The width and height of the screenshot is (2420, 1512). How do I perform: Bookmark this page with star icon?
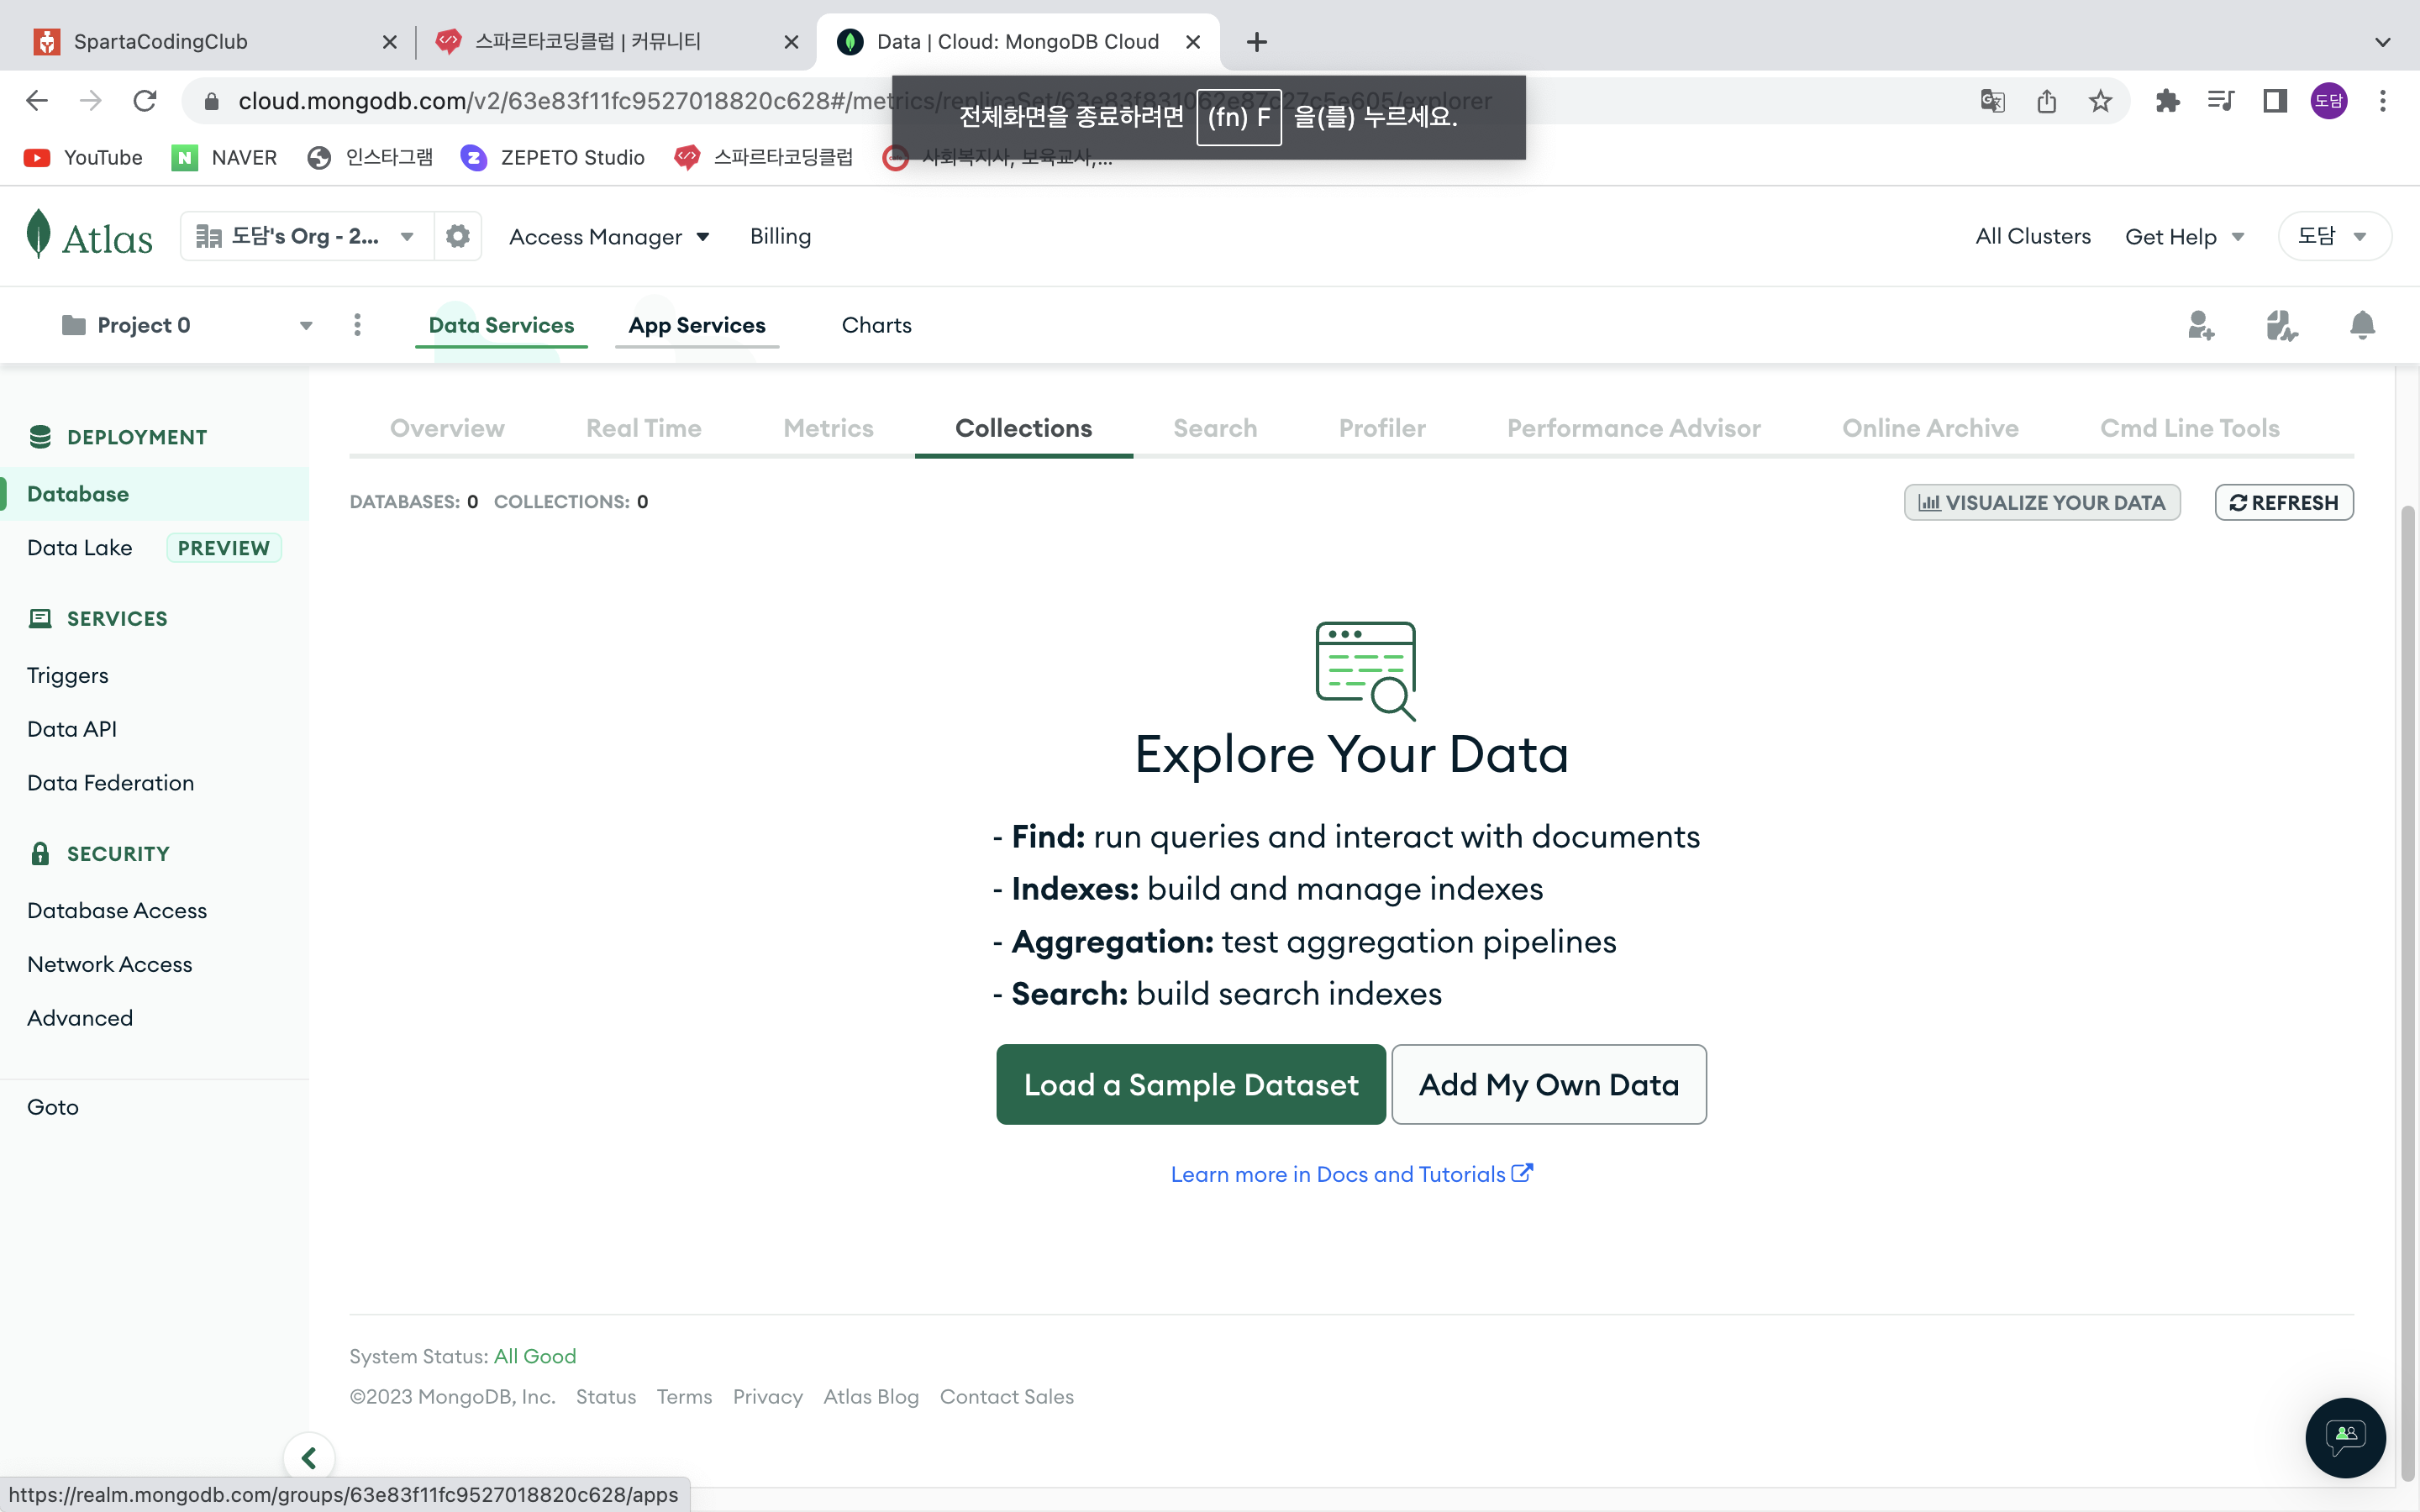(2100, 100)
